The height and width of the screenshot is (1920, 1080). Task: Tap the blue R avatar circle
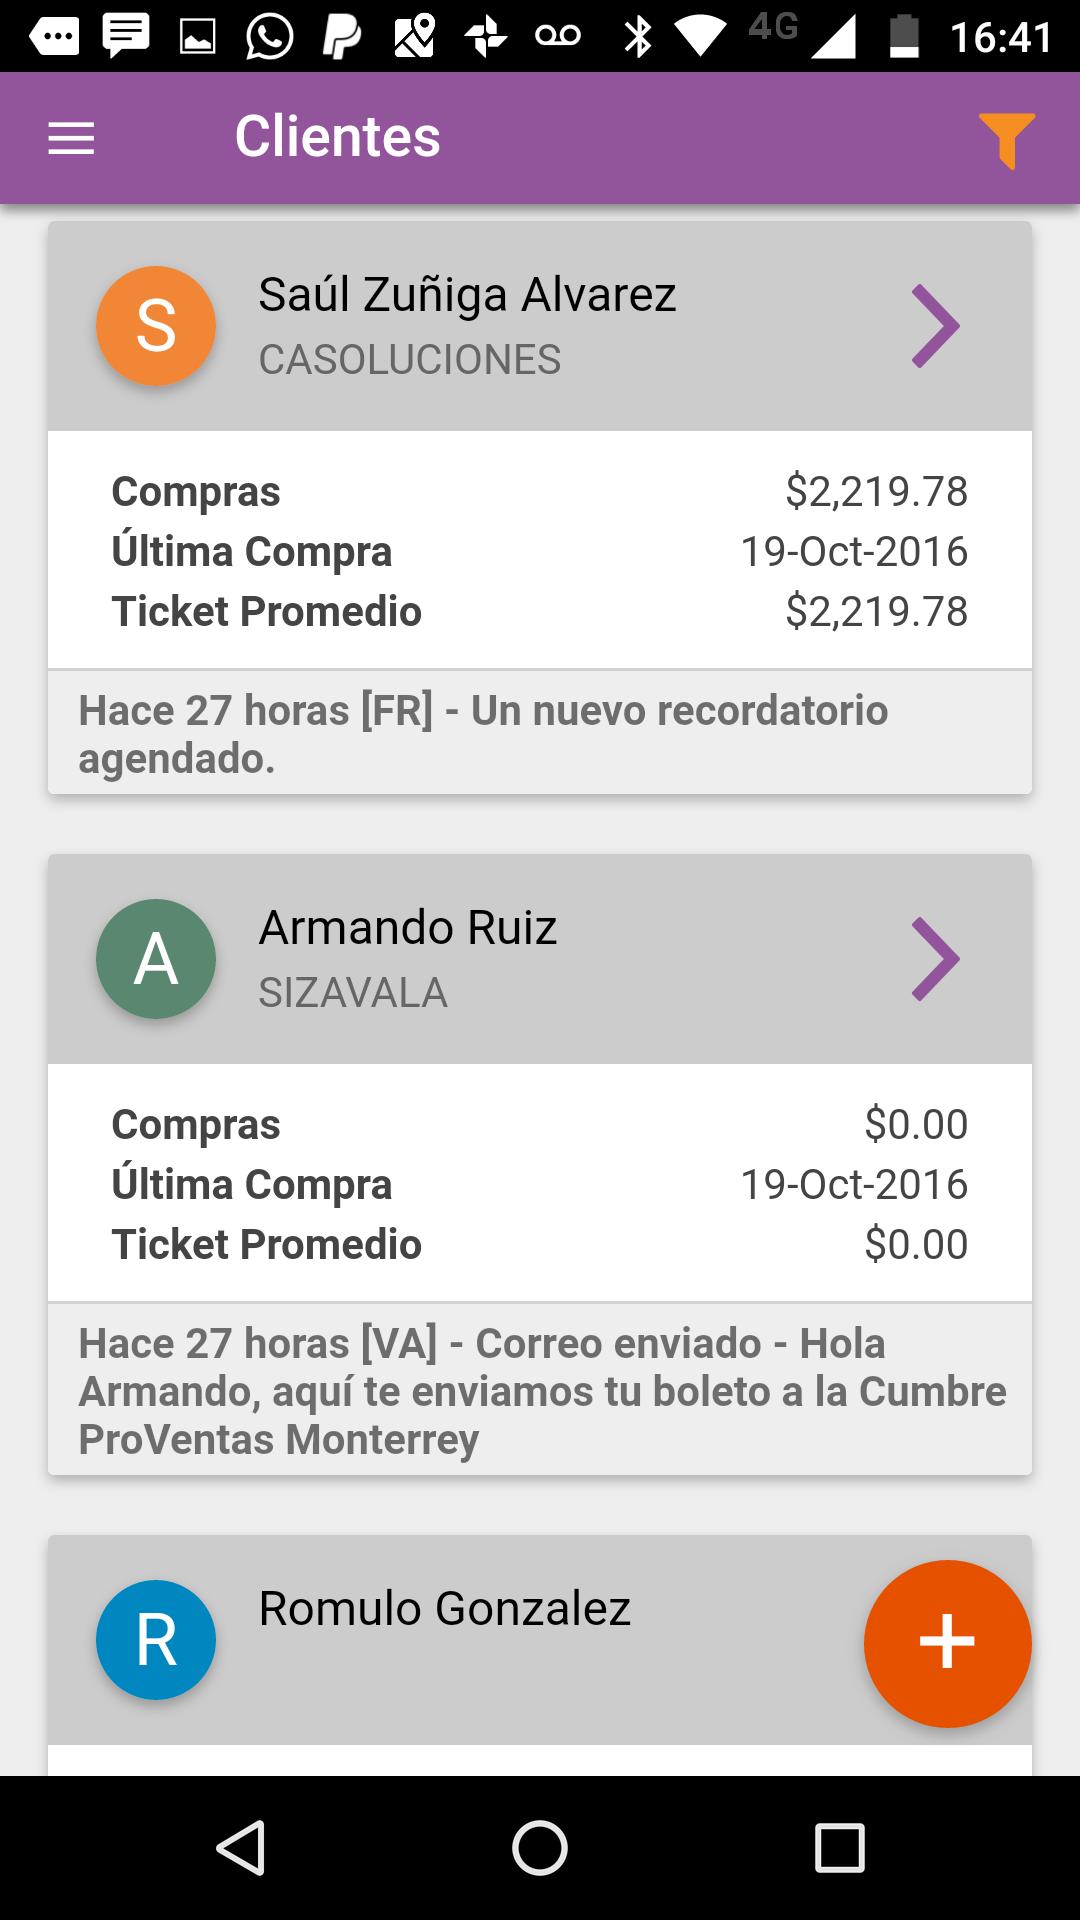click(x=156, y=1640)
